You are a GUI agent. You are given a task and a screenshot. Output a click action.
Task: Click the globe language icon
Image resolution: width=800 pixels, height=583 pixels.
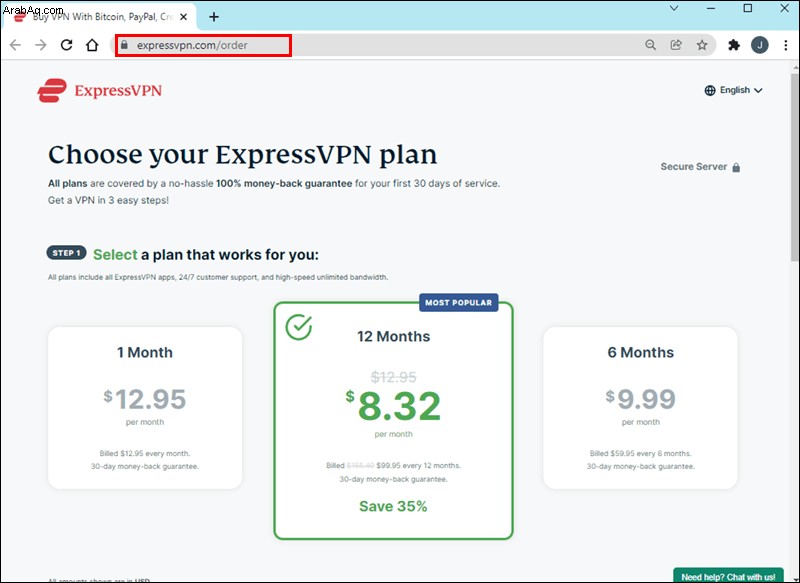(710, 90)
